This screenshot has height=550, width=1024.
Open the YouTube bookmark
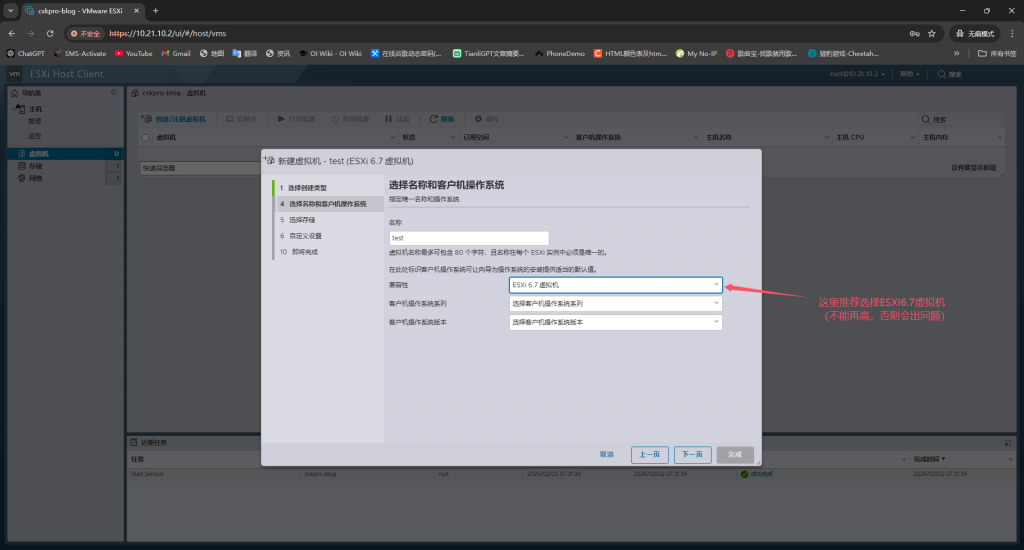pyautogui.click(x=133, y=54)
